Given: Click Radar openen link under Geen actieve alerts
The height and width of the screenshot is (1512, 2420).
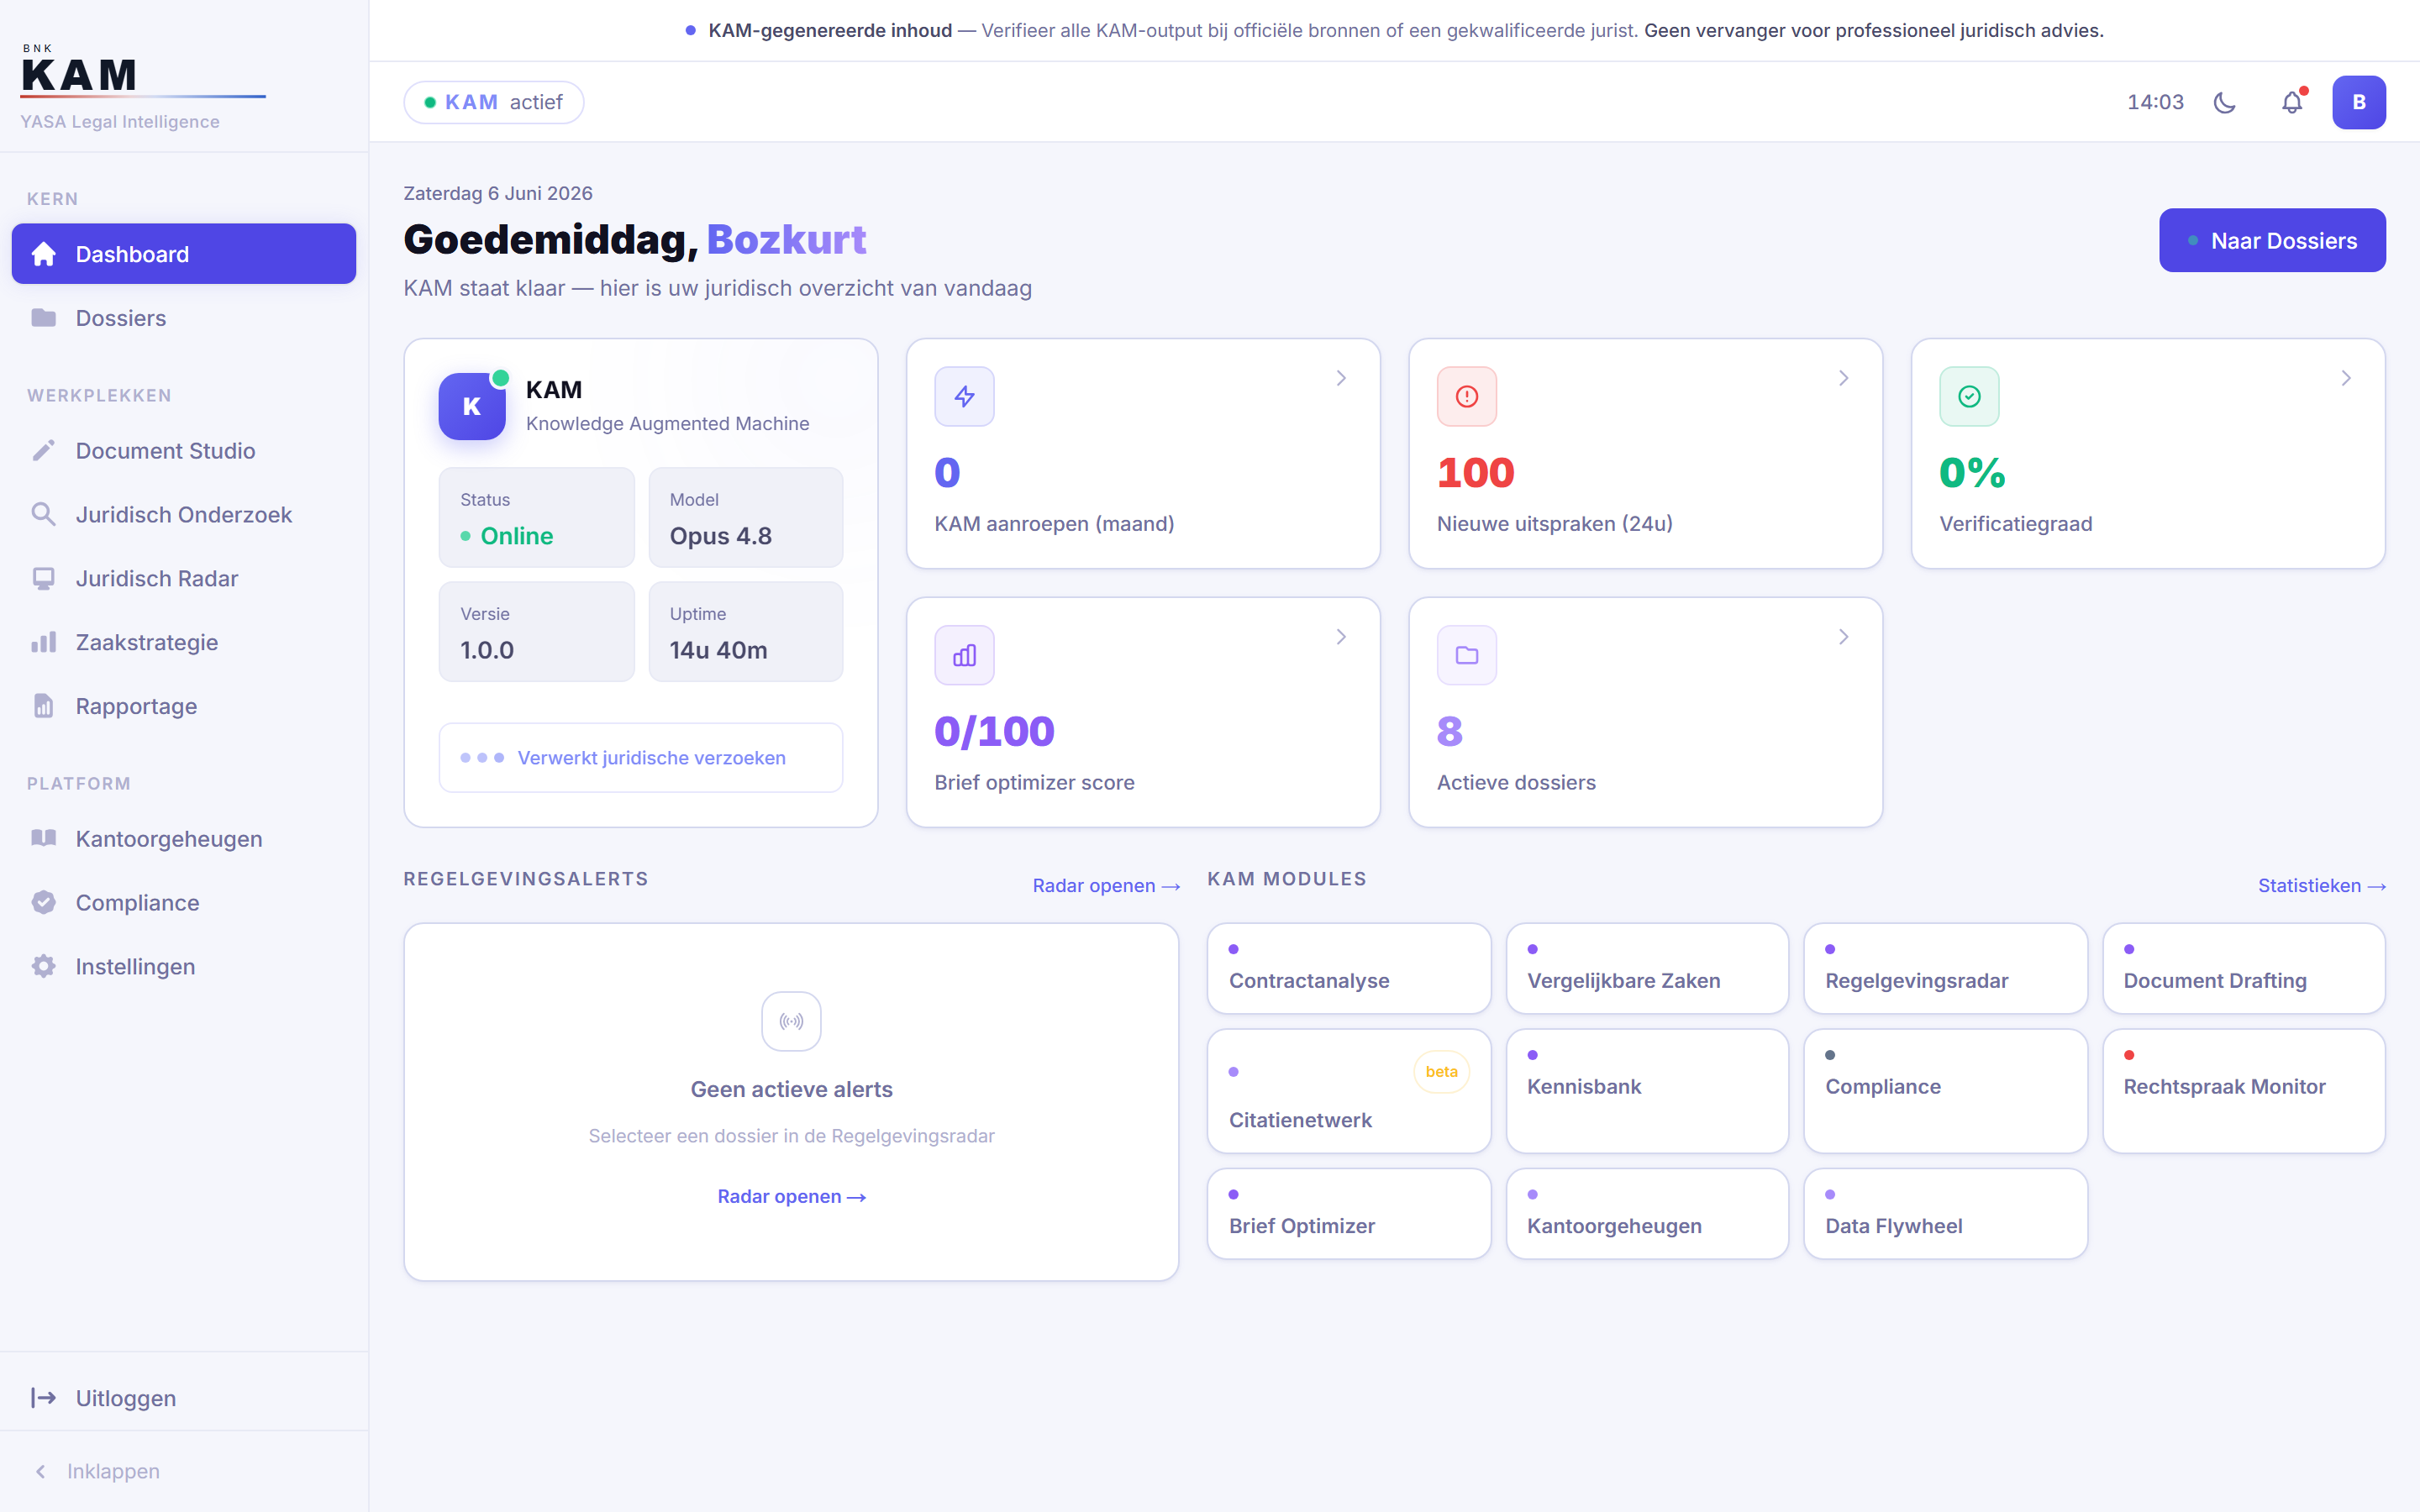Looking at the screenshot, I should pyautogui.click(x=791, y=1197).
